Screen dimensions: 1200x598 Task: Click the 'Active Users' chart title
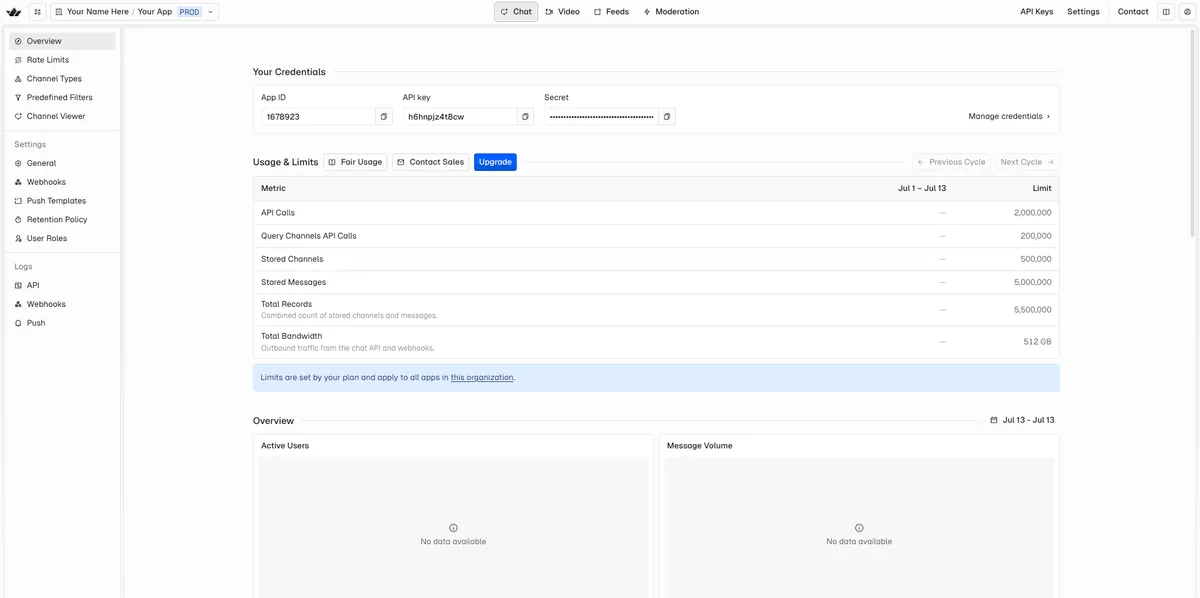tap(285, 446)
